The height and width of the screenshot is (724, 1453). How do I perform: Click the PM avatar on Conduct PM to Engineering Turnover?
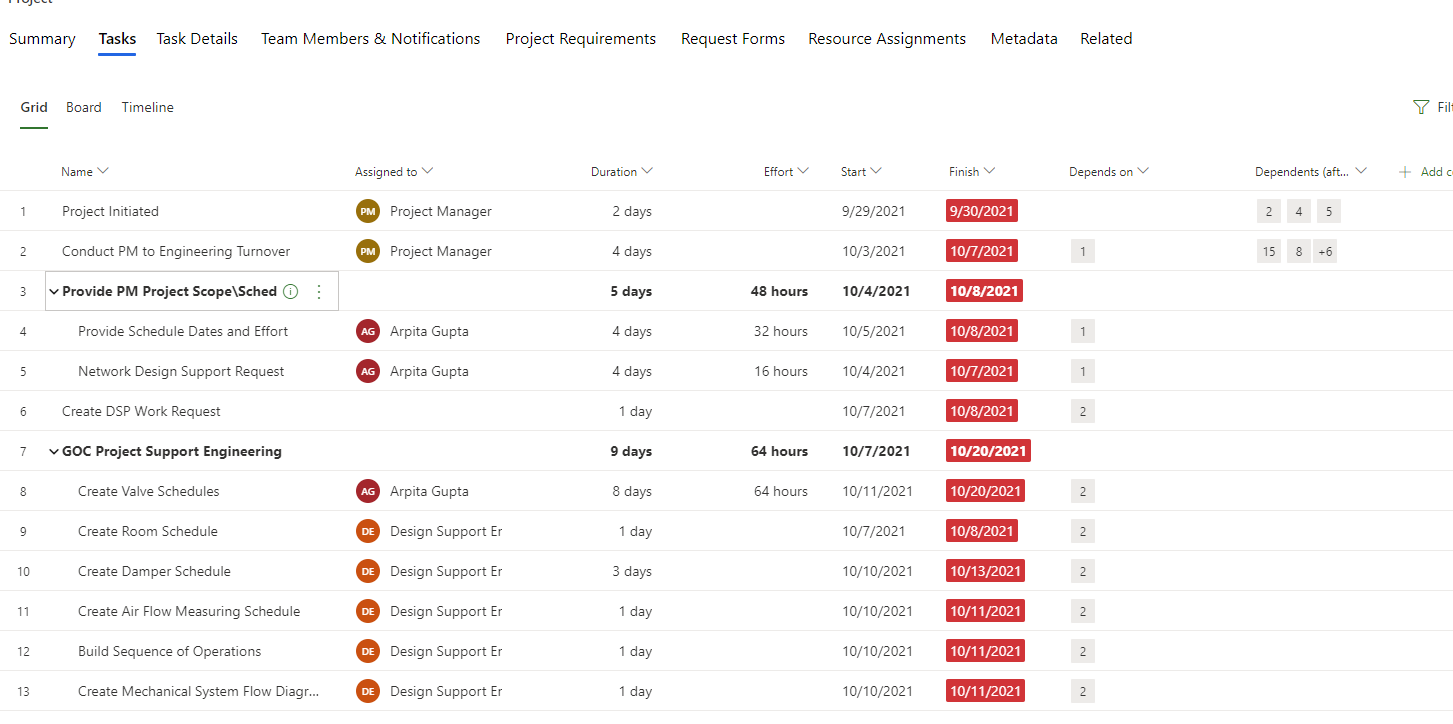coord(367,251)
